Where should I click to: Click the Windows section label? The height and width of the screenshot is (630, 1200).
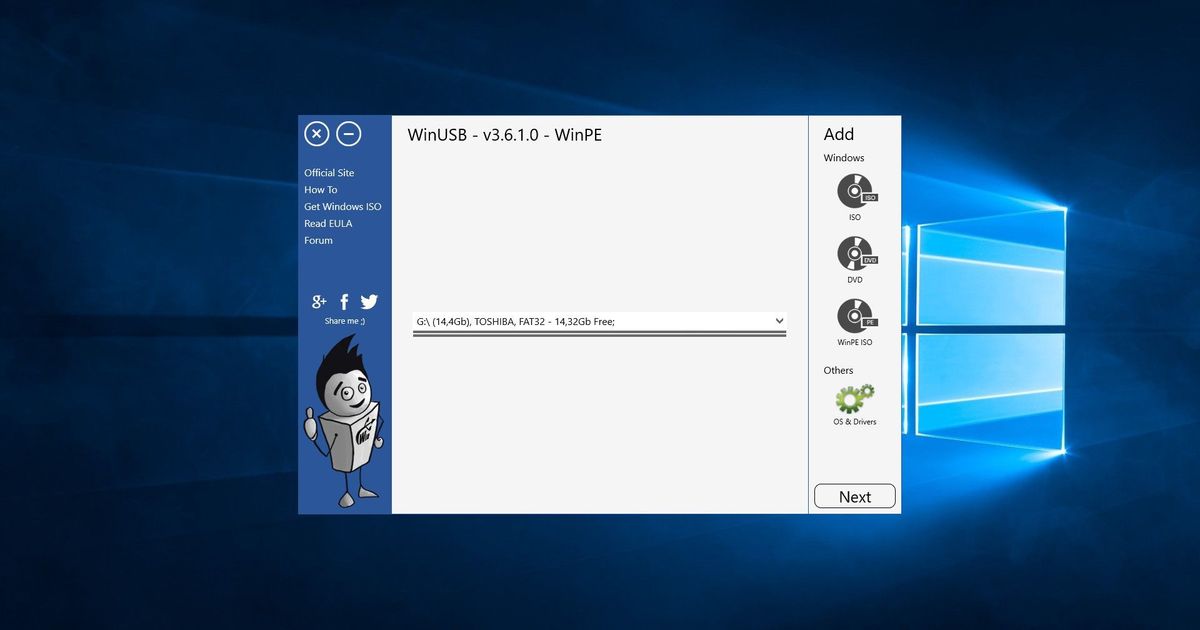pyautogui.click(x=844, y=158)
